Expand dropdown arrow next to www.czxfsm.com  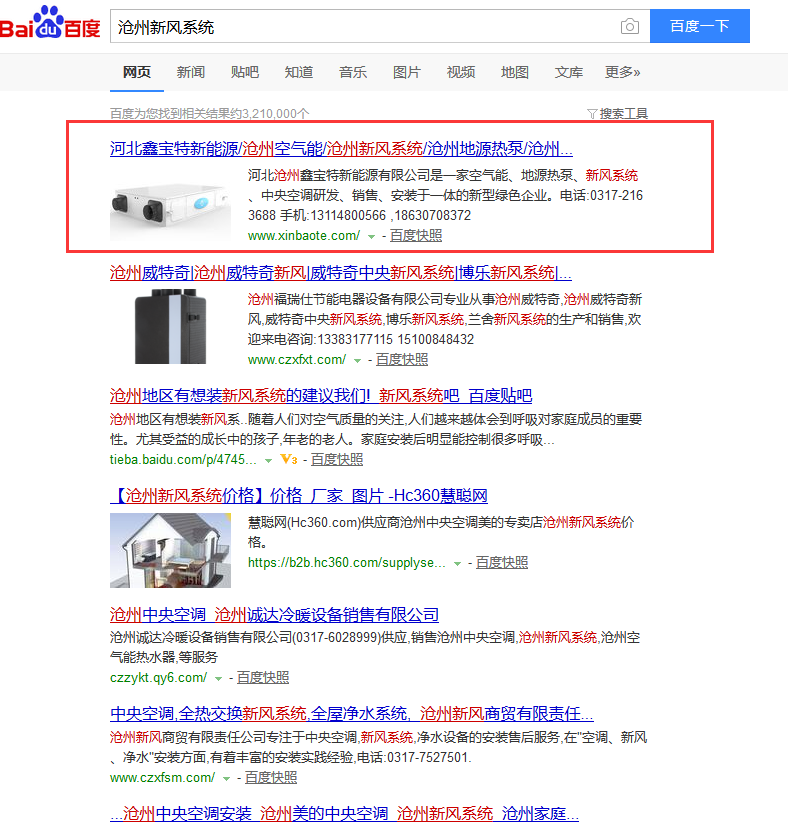[x=226, y=779]
